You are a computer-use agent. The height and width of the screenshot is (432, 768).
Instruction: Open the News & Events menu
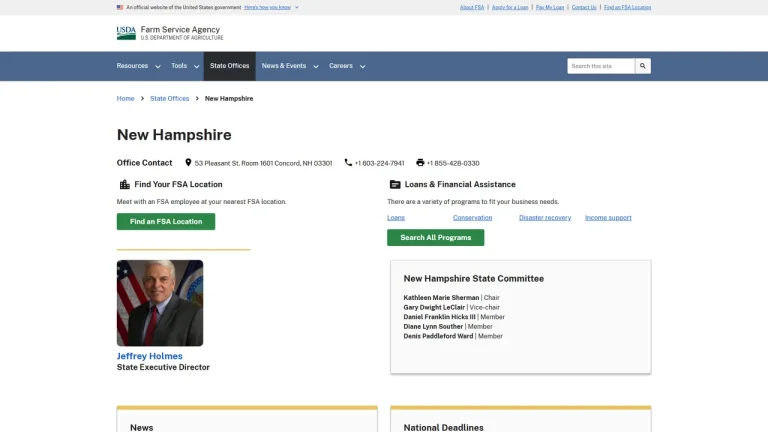point(284,66)
